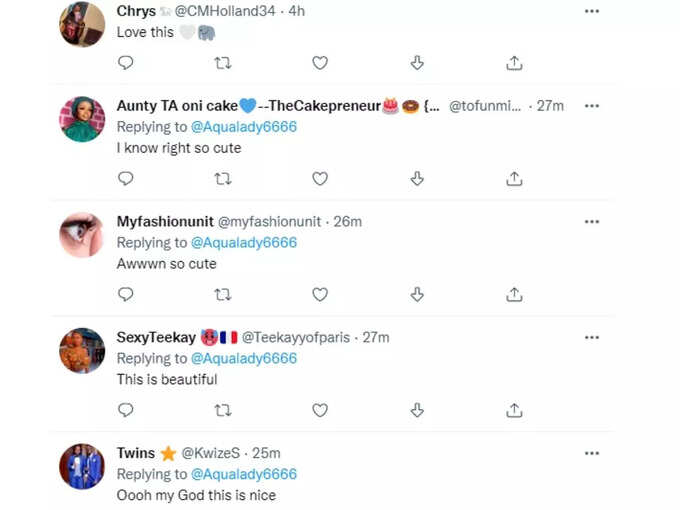Screen dimensions: 680x510
Task: Like the SexyTeekay "This is beautiful" tweet
Action: point(320,410)
